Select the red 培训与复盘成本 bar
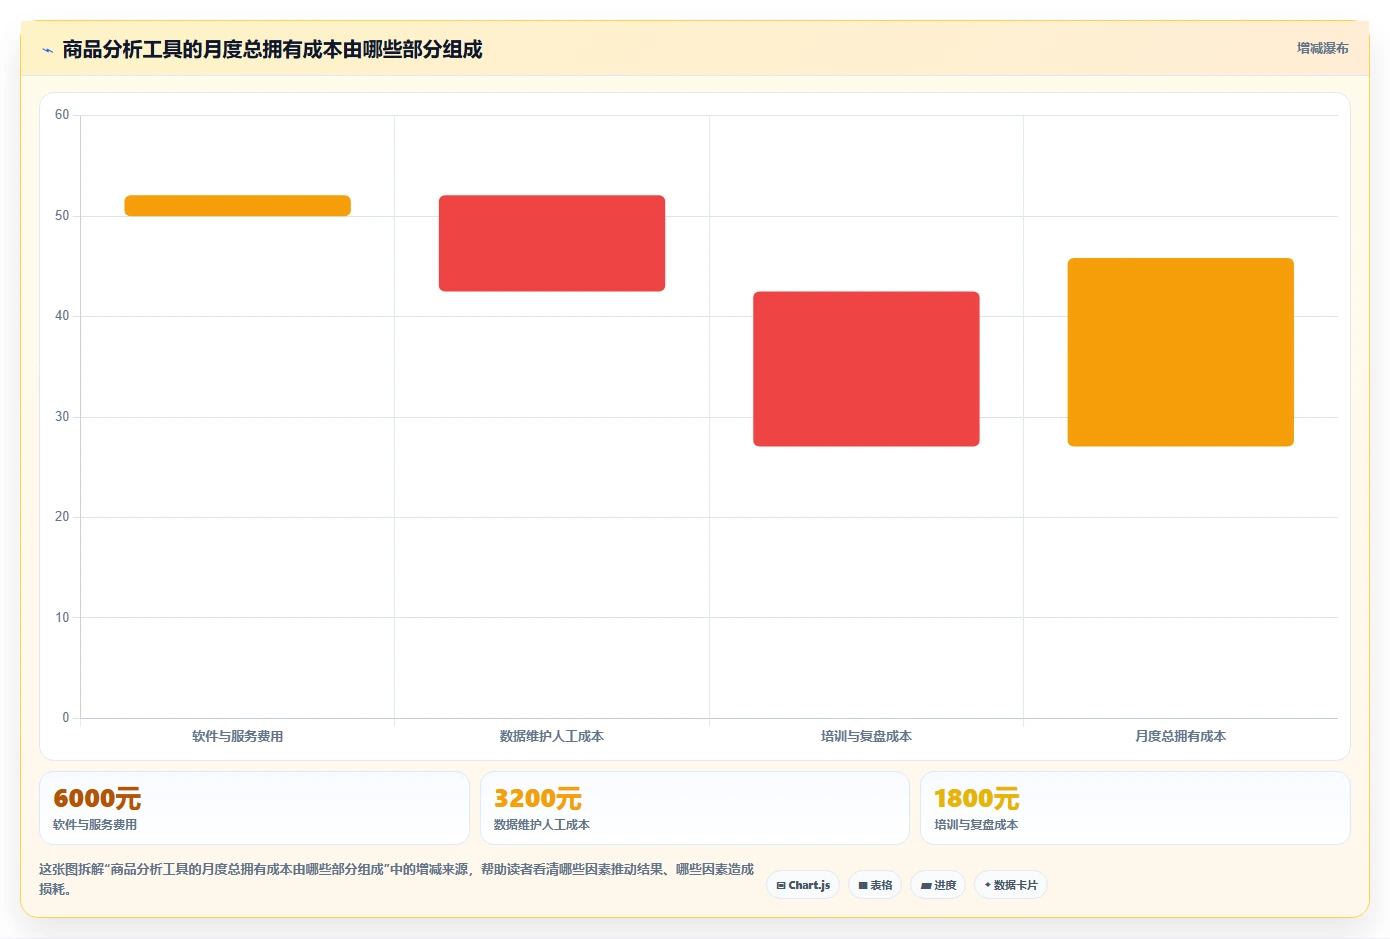This screenshot has height=939, width=1390. pos(866,369)
